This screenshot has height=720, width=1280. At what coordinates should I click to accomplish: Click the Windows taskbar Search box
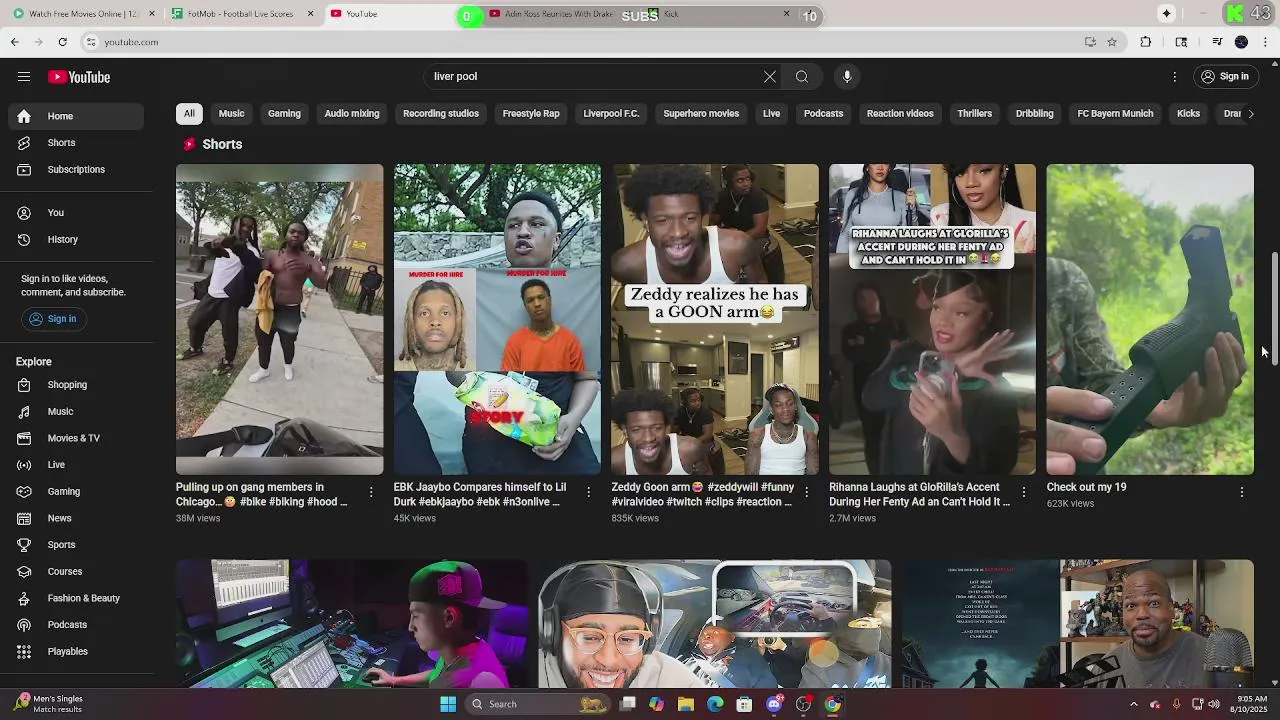(538, 704)
